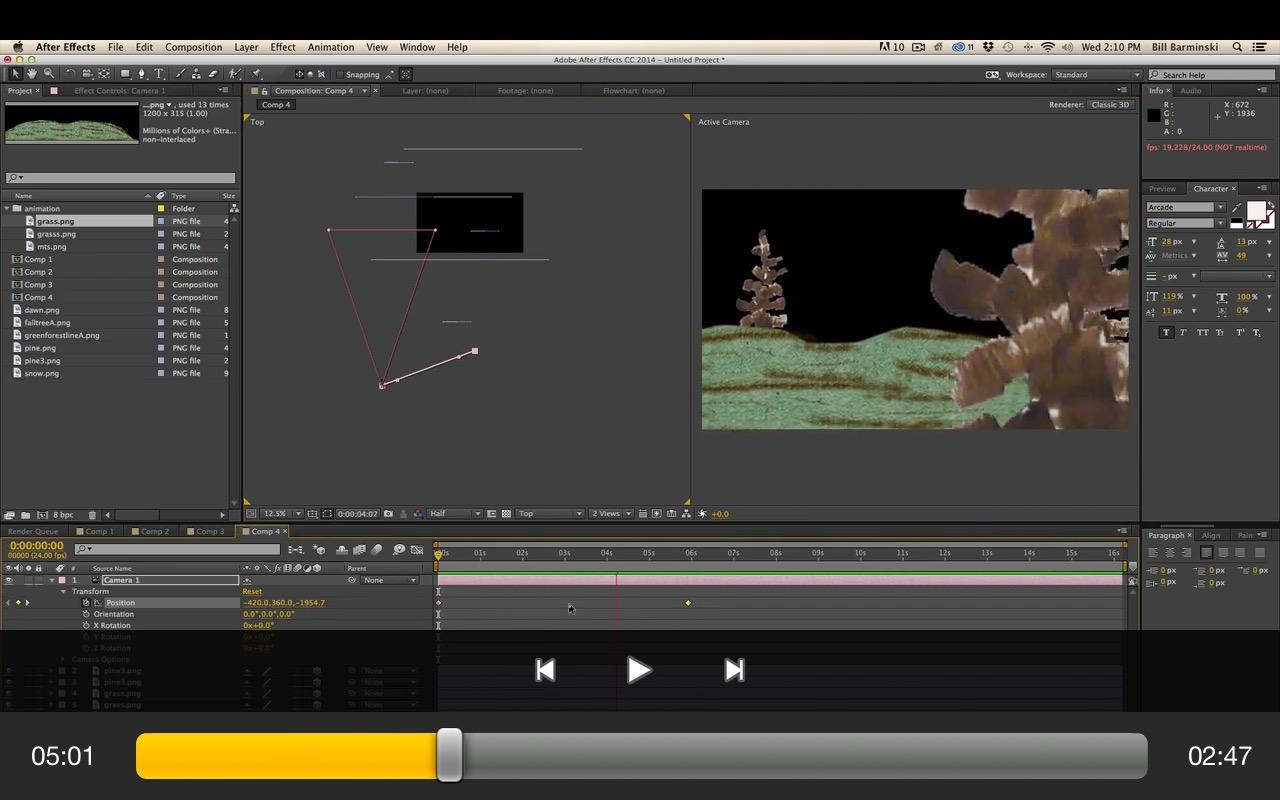Enable the Snapping checkbox

(340, 74)
